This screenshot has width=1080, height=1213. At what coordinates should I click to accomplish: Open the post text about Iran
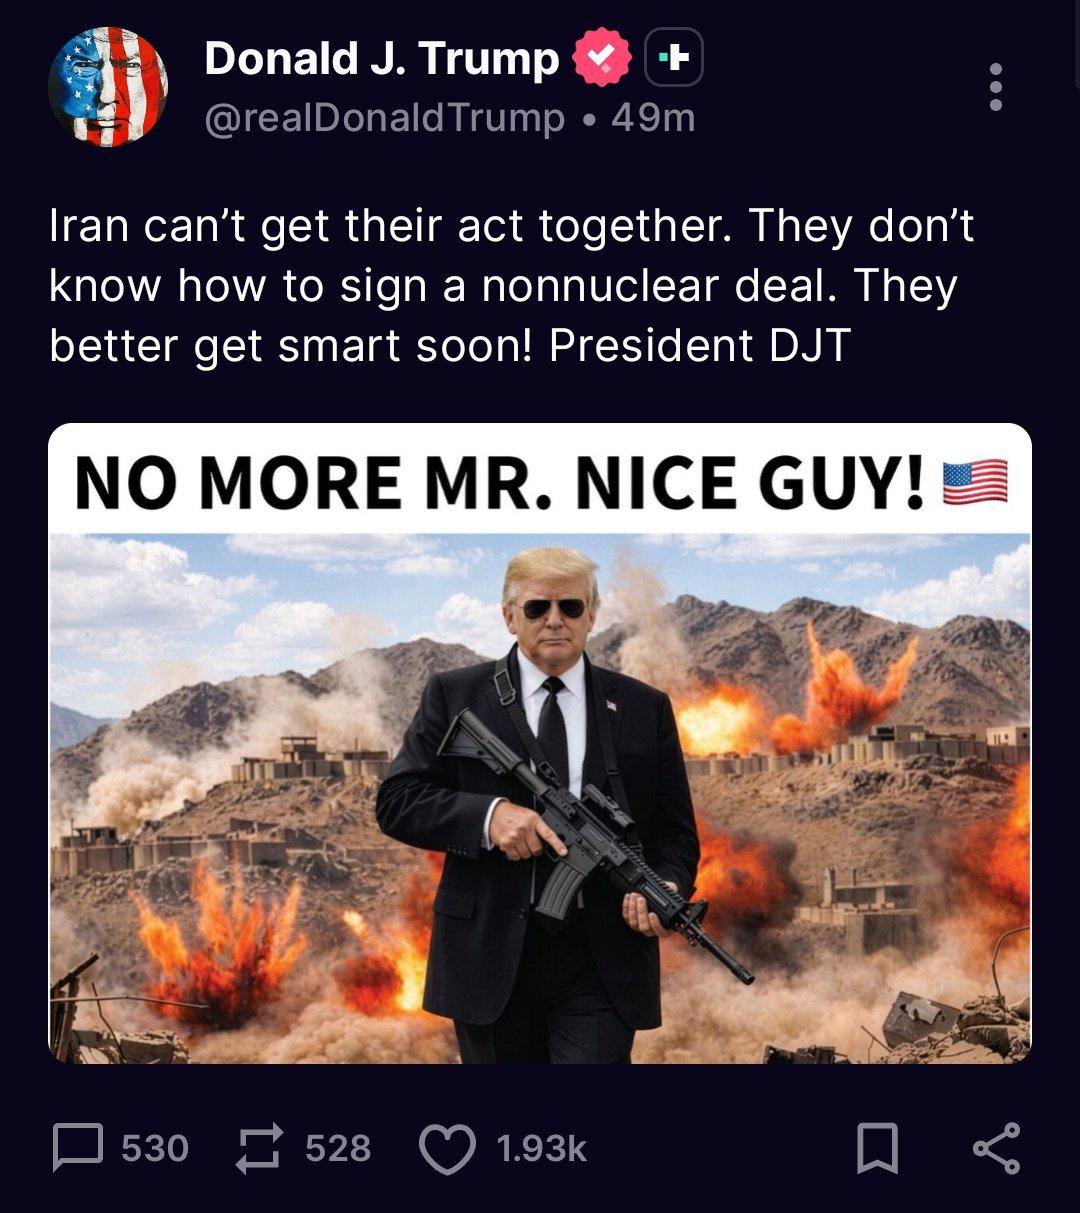coord(511,286)
